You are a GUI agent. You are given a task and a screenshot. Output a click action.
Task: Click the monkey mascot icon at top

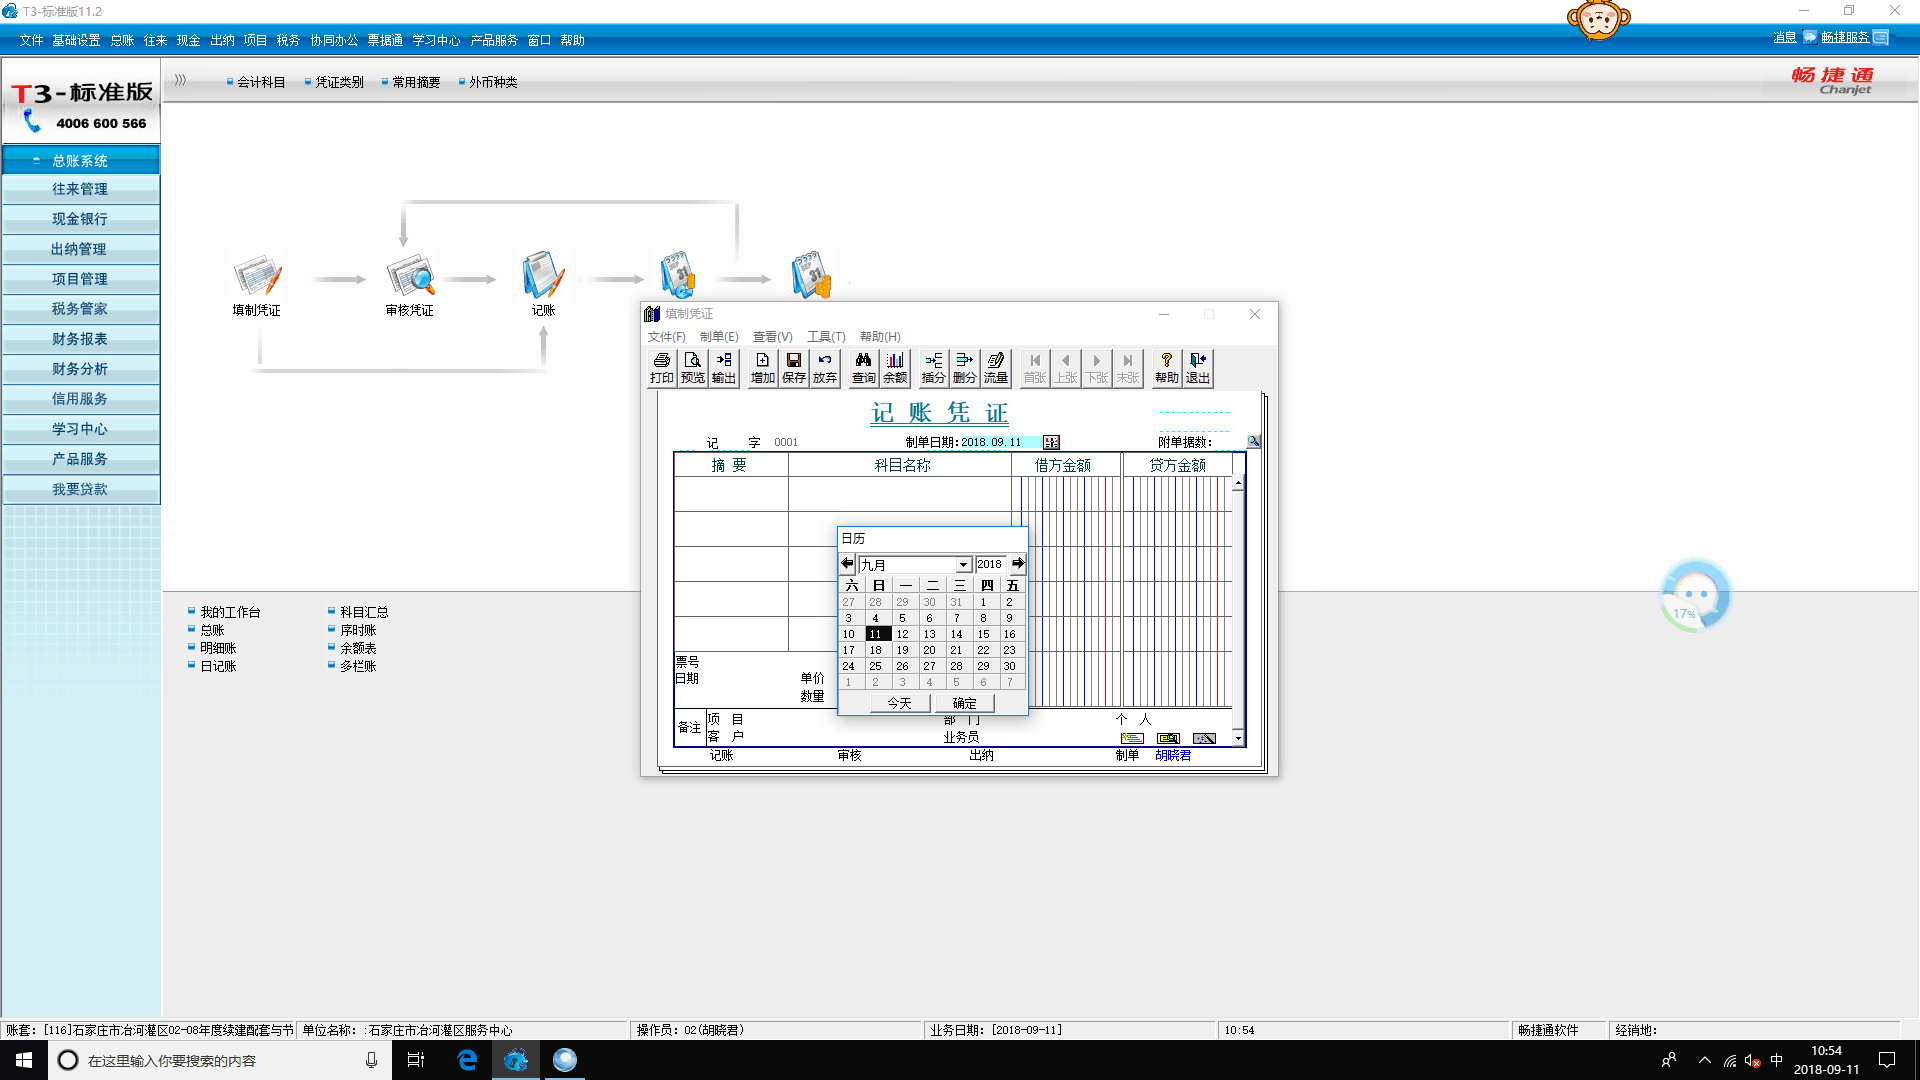[1598, 20]
